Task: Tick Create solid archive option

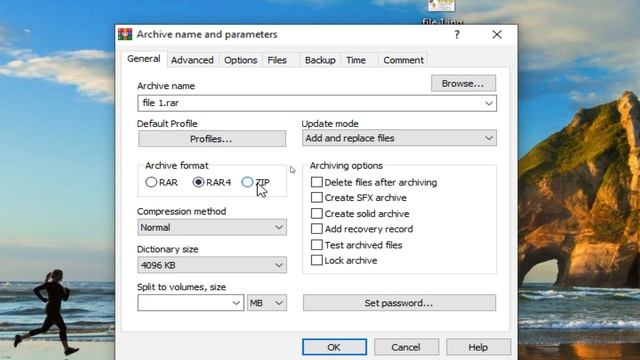Action: (317, 213)
